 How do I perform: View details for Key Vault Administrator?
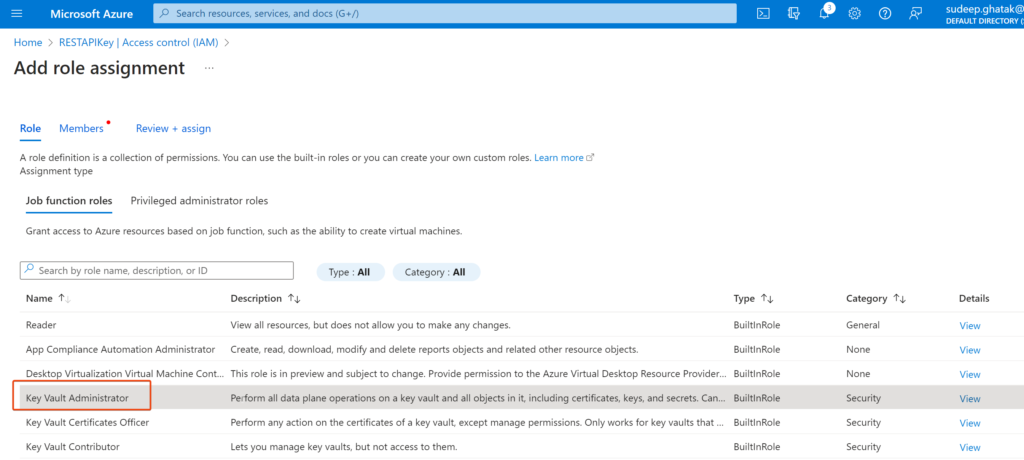970,399
